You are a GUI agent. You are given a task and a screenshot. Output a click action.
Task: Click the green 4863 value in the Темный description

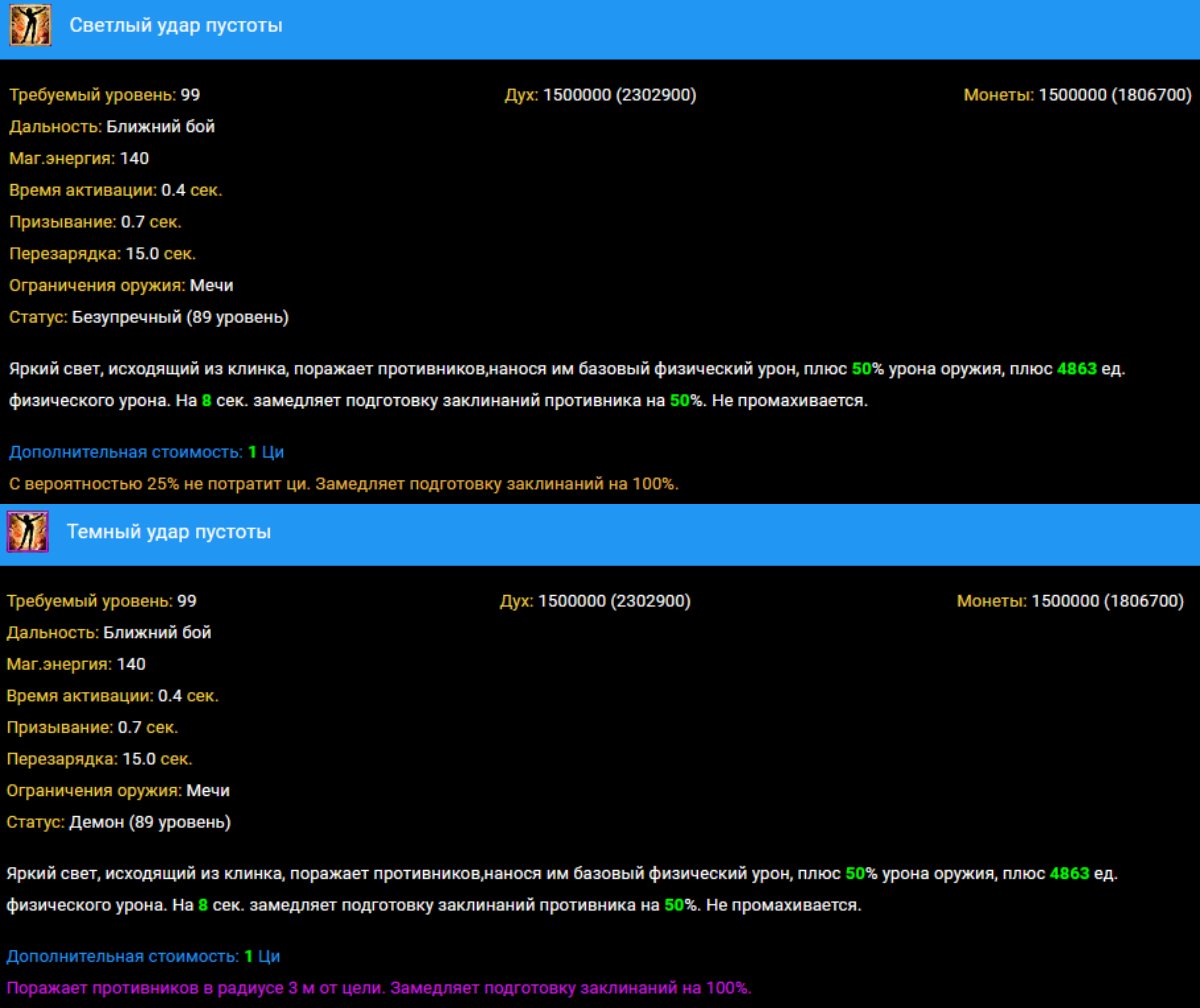[1070, 874]
